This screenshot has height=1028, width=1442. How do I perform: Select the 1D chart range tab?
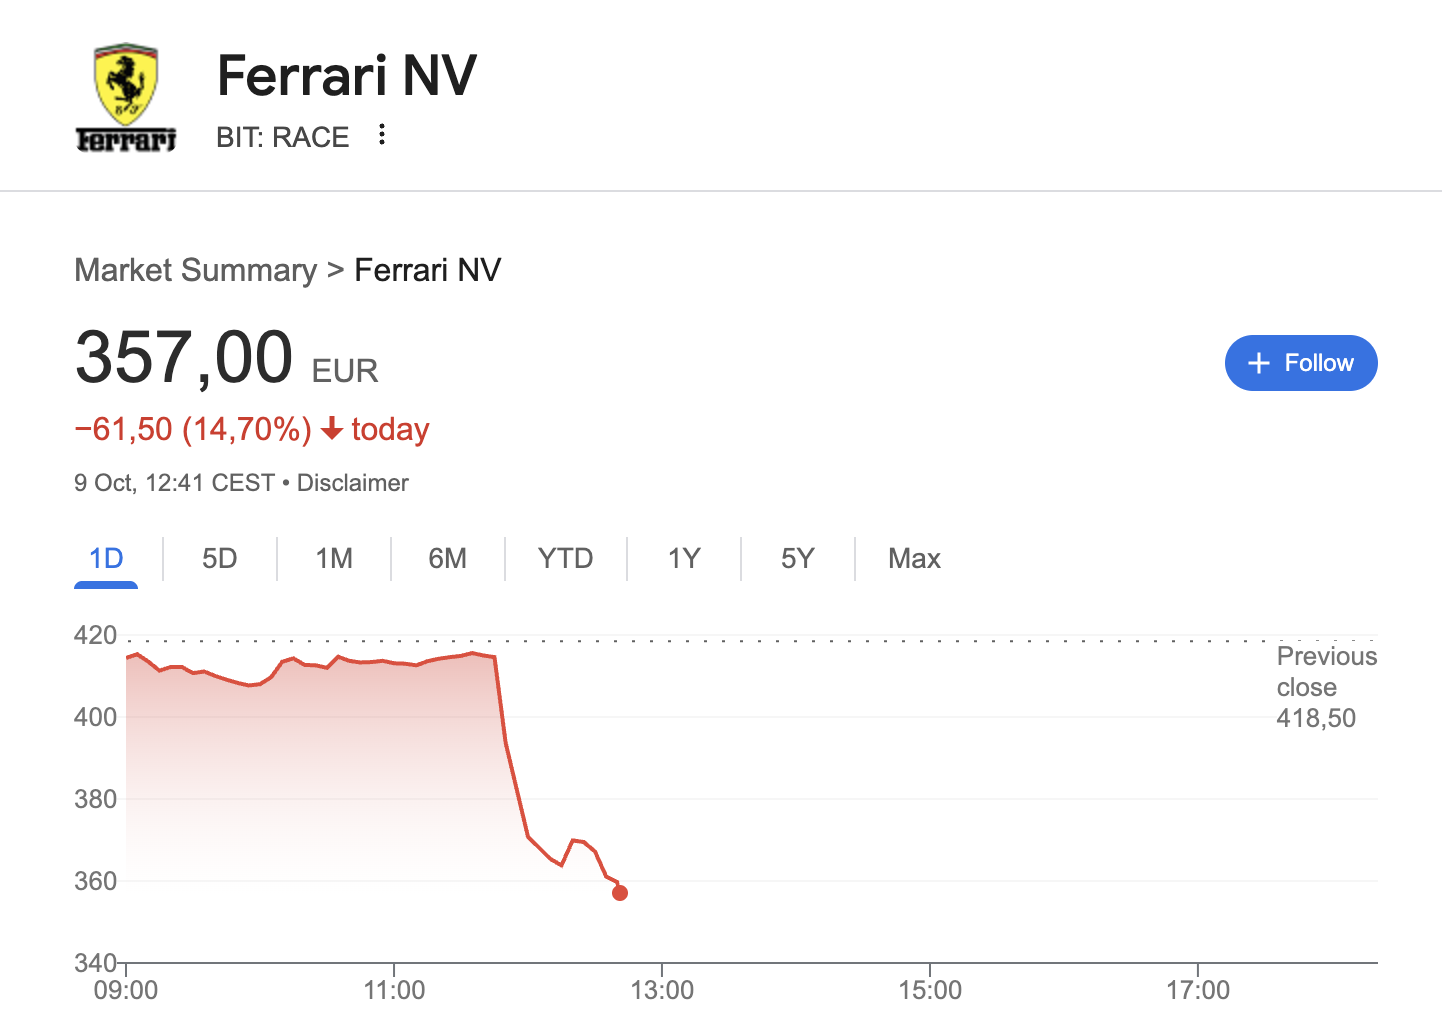[x=106, y=558]
